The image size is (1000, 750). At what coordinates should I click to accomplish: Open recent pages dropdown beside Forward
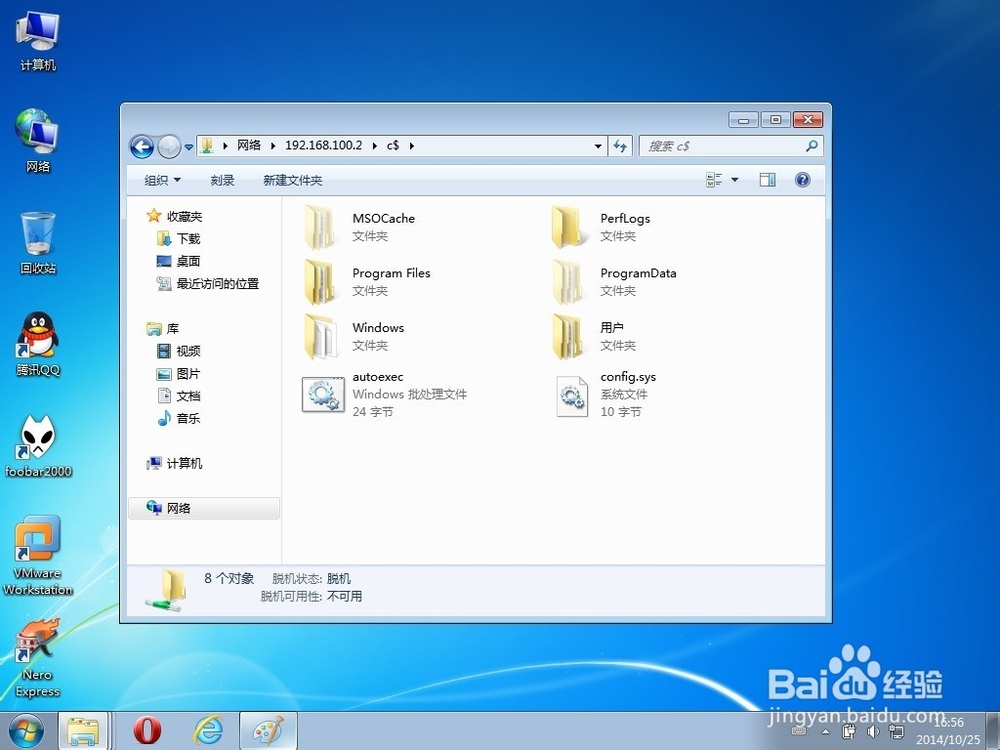click(189, 147)
